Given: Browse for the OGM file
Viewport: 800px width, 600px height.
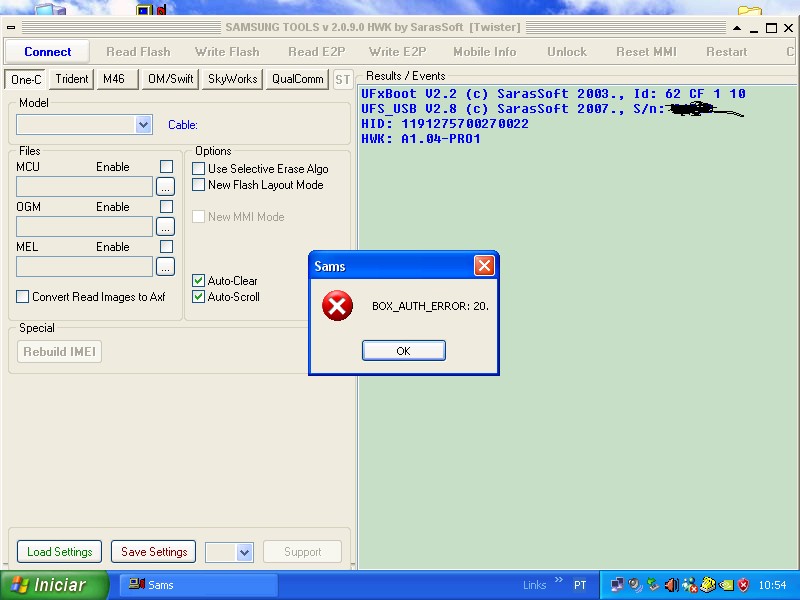Looking at the screenshot, I should coord(165,227).
